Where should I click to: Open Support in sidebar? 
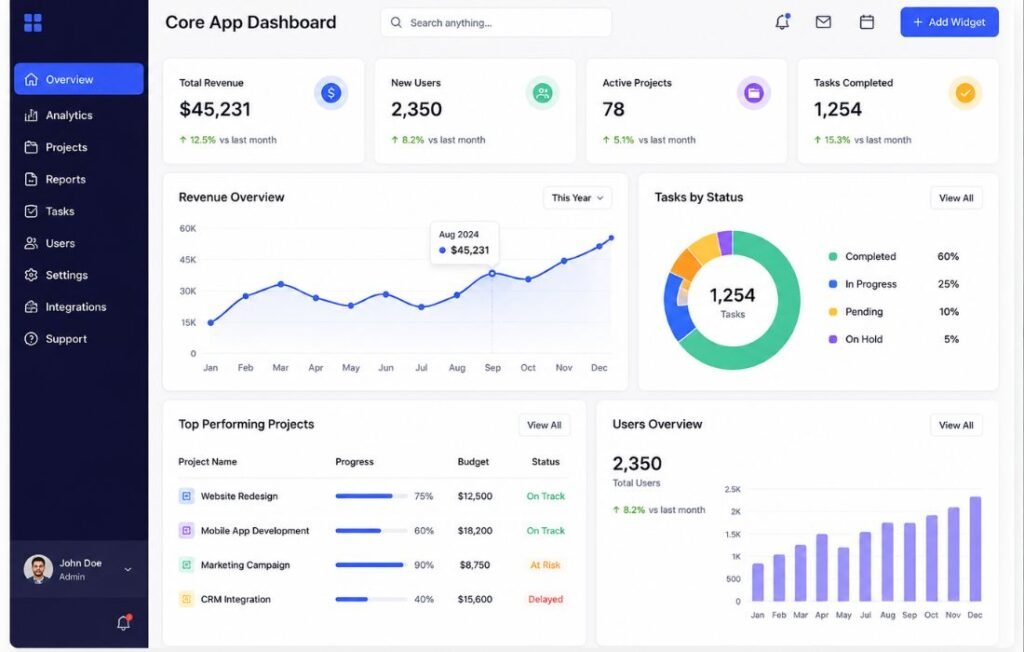[x=79, y=339]
